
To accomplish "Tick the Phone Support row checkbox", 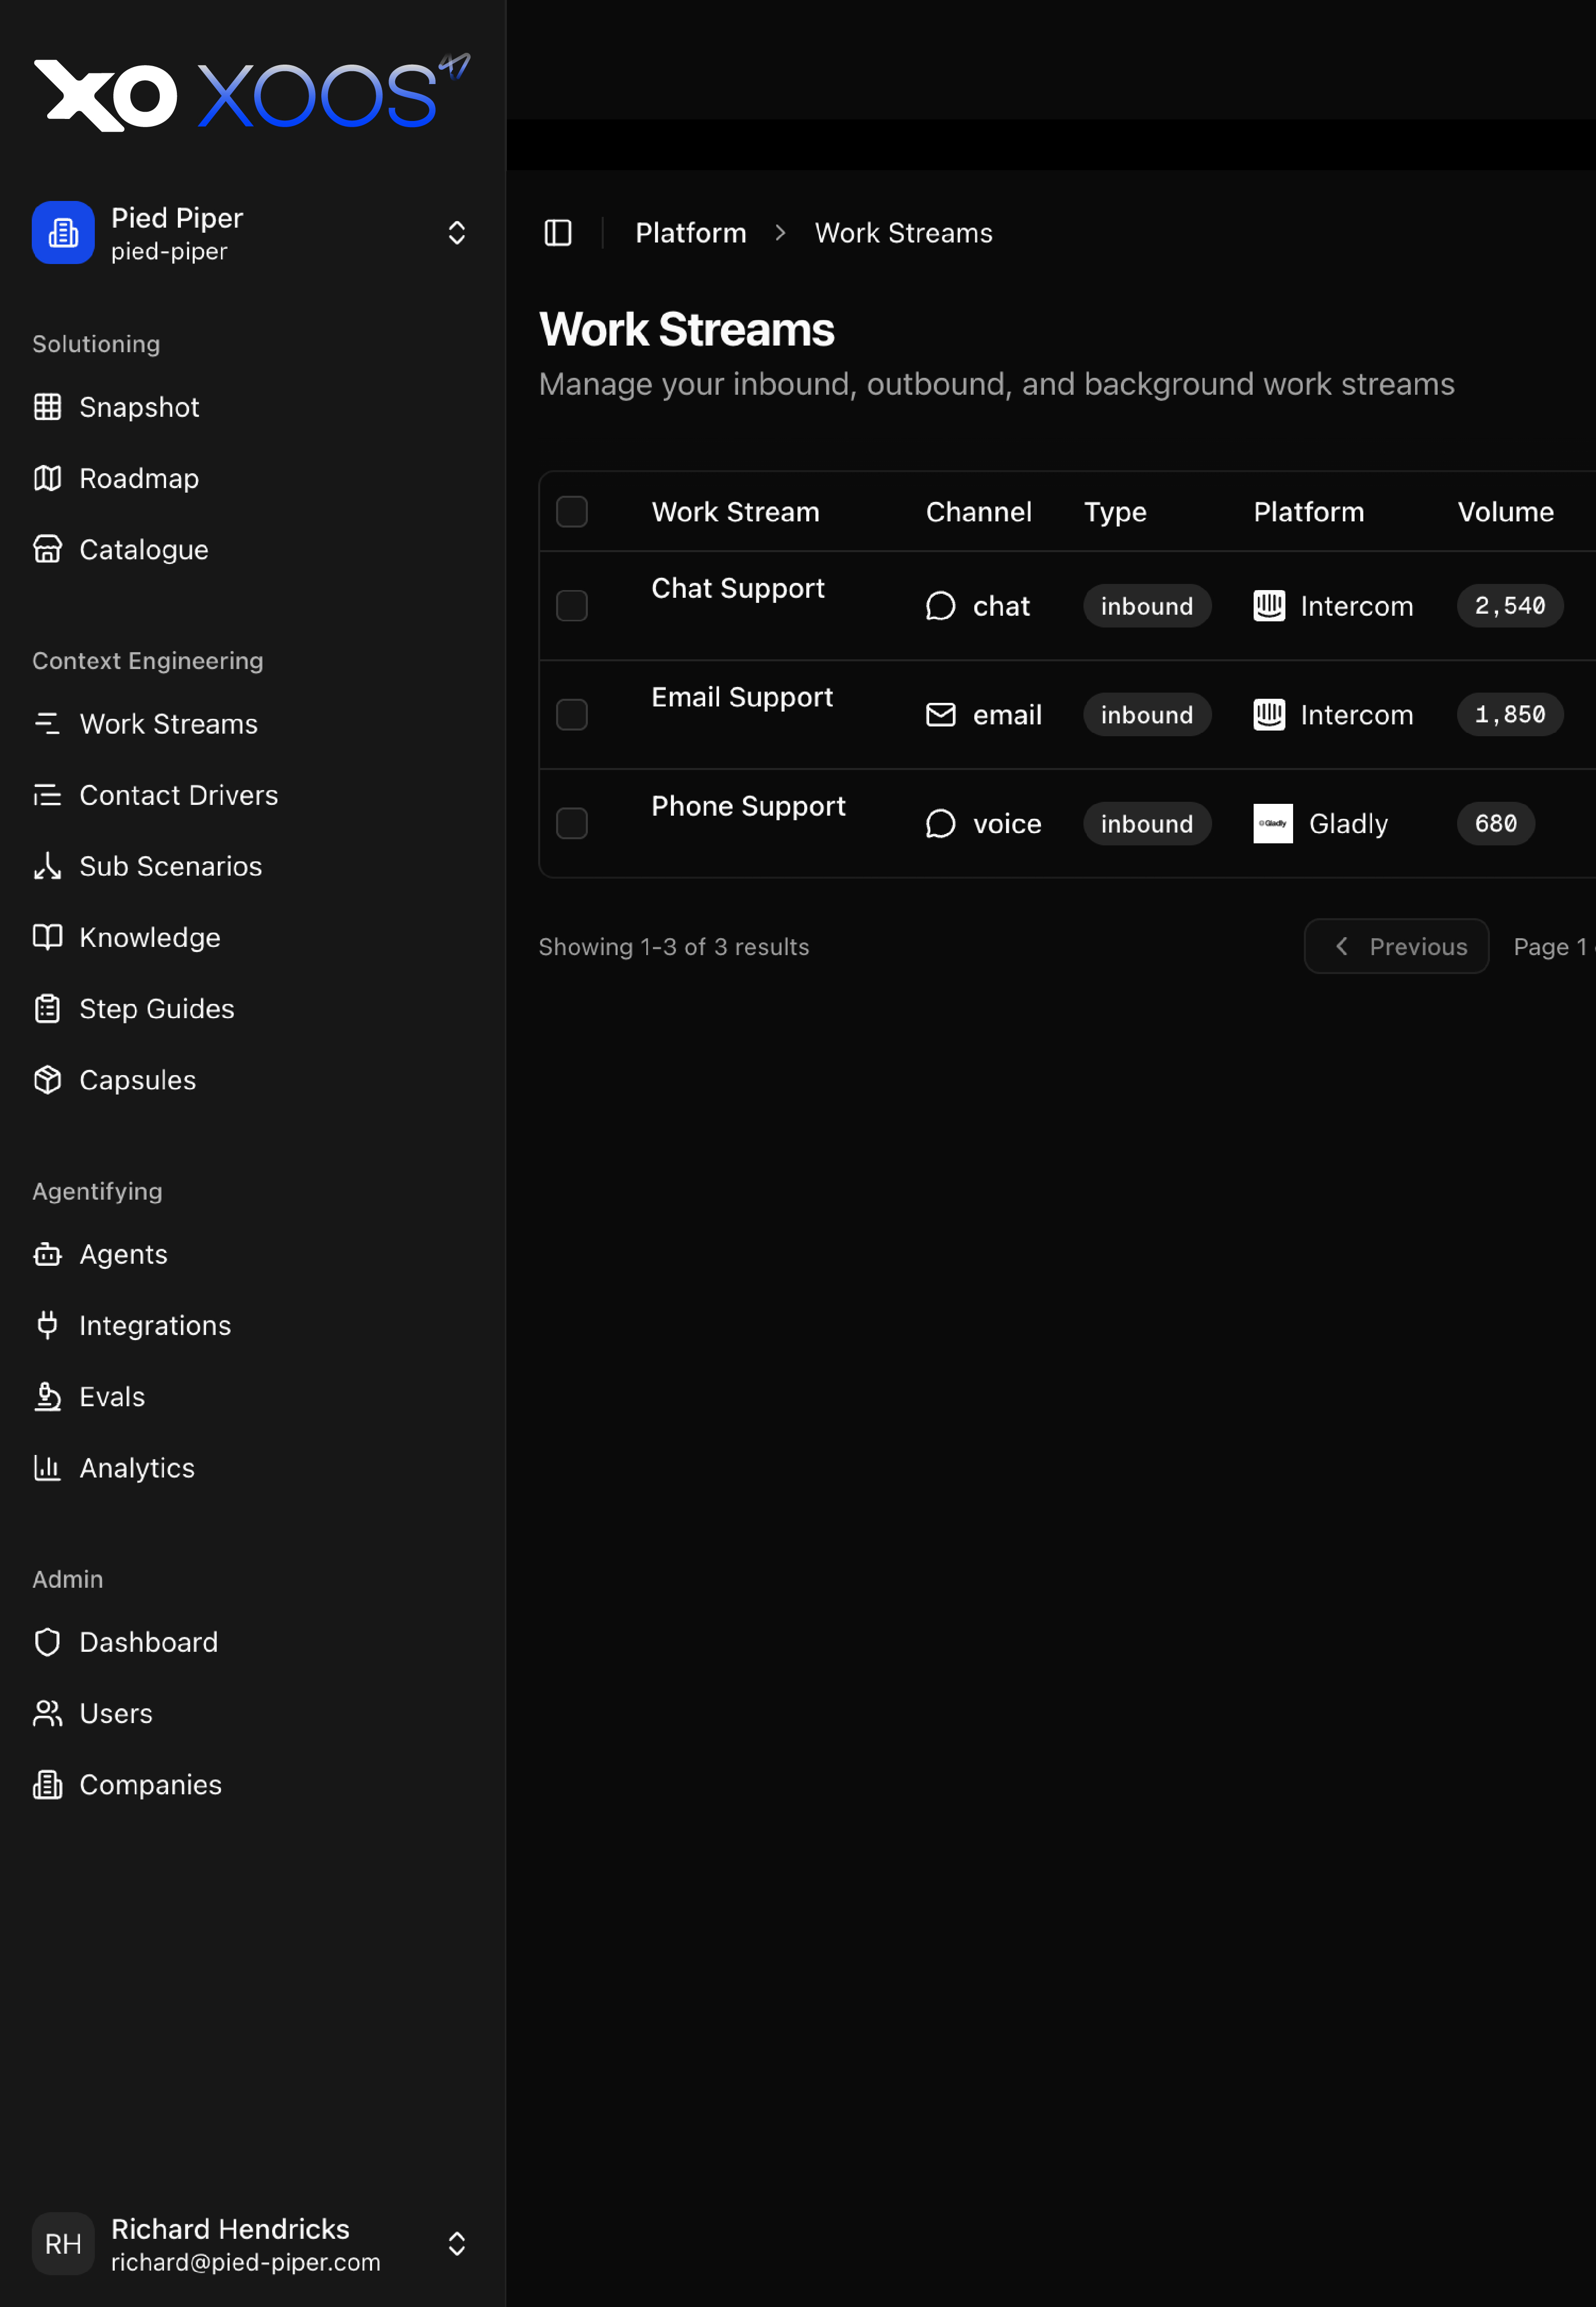I will click(572, 823).
